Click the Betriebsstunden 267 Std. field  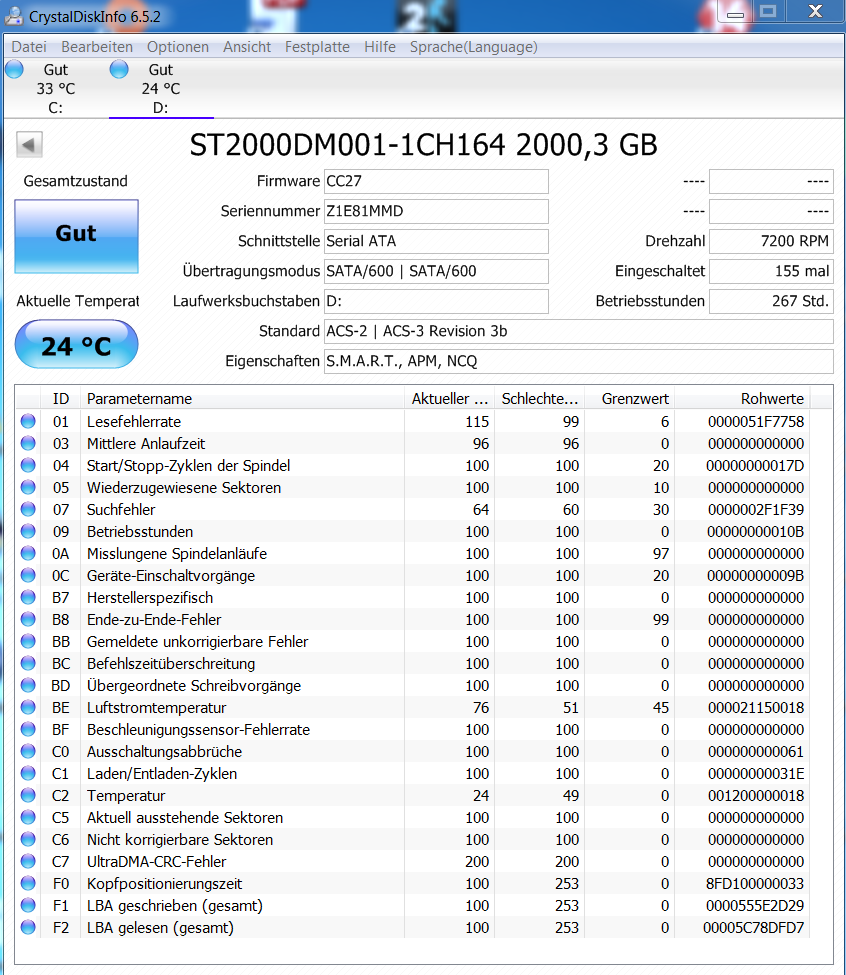[x=771, y=301]
